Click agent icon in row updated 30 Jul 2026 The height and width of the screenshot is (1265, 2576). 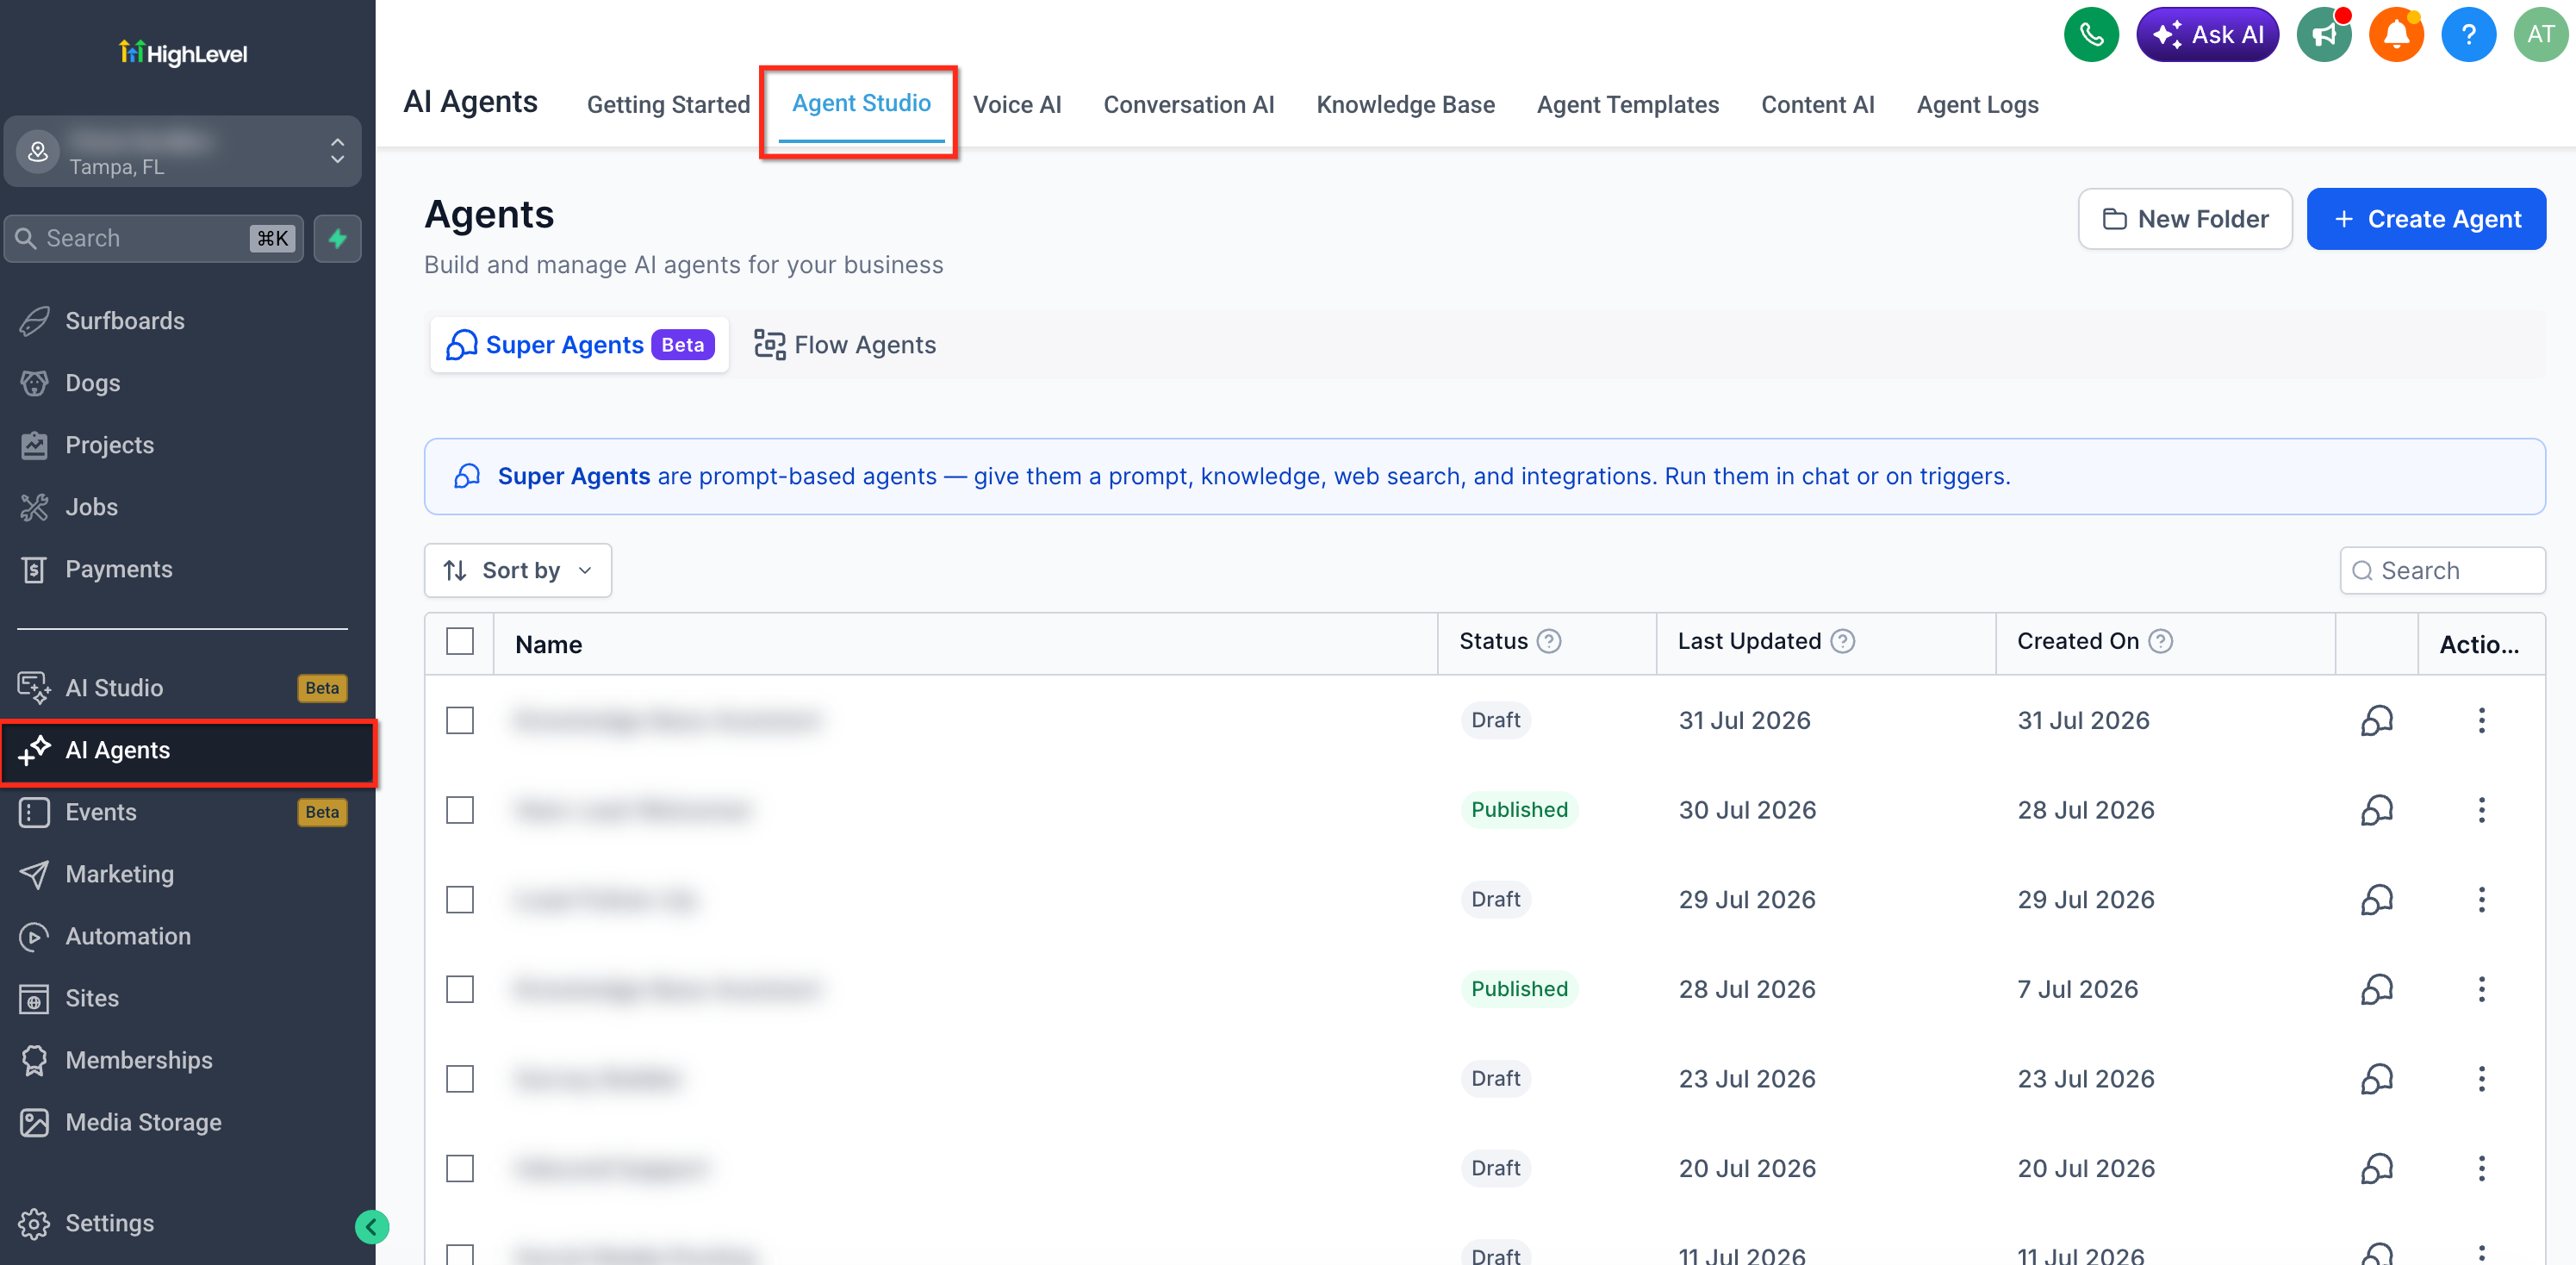click(2377, 810)
